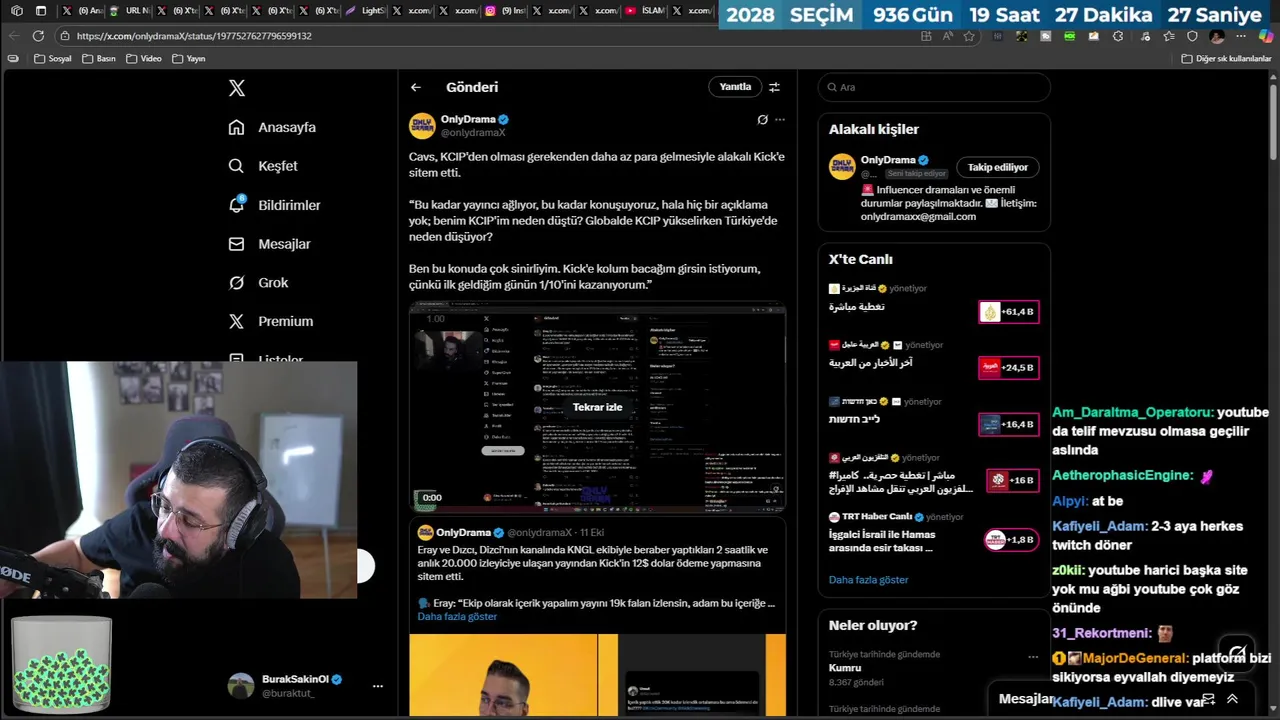Open the BurakSakinOl account switcher menu
Image resolution: width=1280 pixels, height=720 pixels.
pos(378,686)
